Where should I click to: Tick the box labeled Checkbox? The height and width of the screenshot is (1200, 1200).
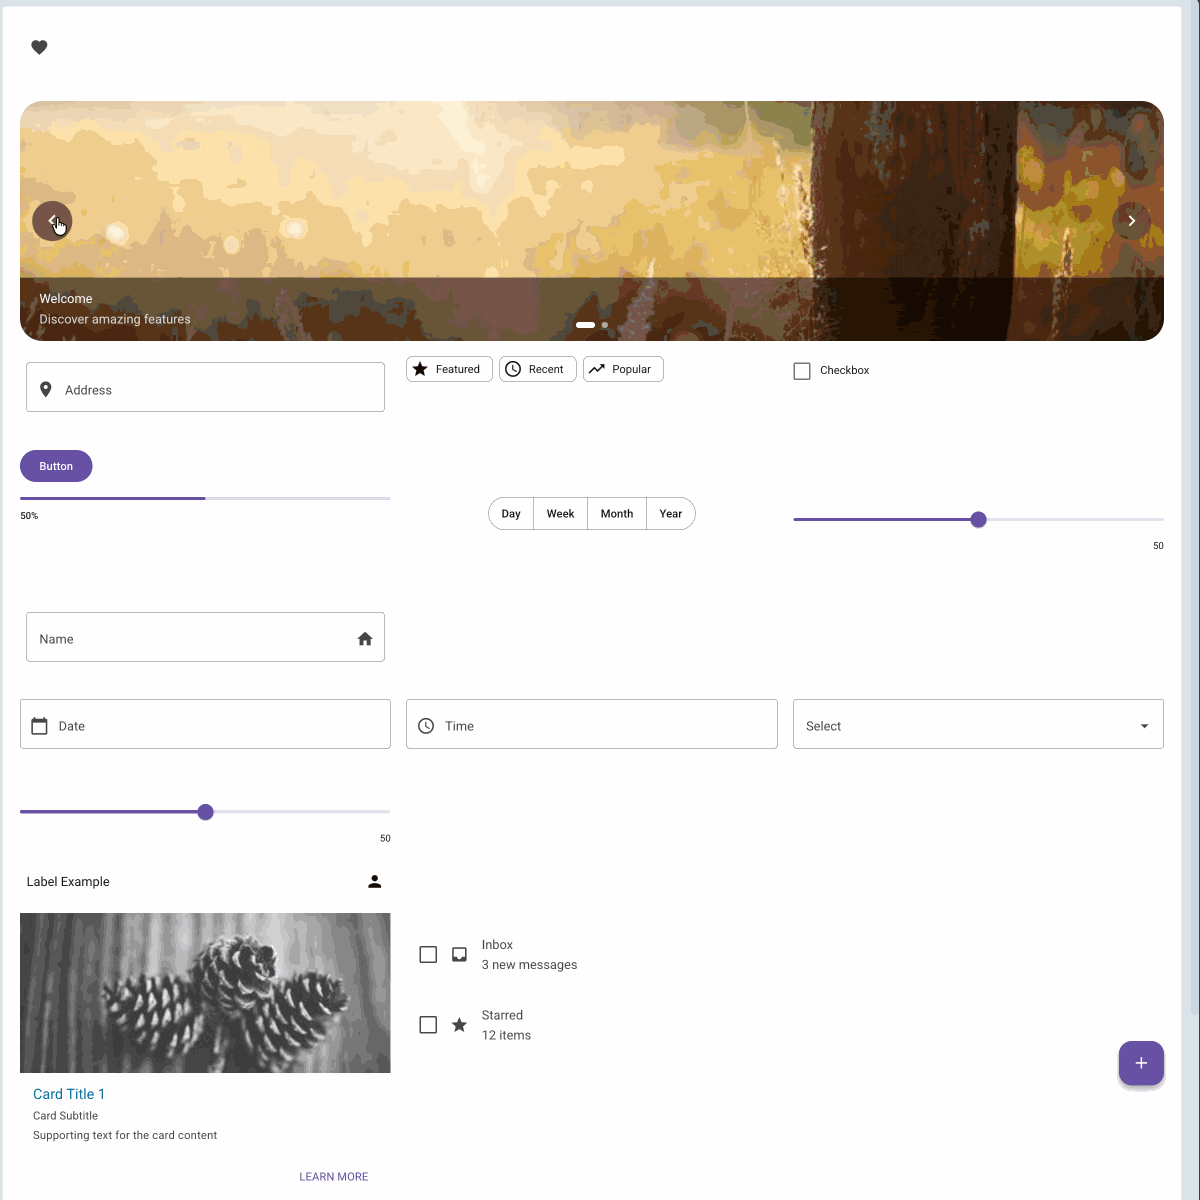(802, 371)
